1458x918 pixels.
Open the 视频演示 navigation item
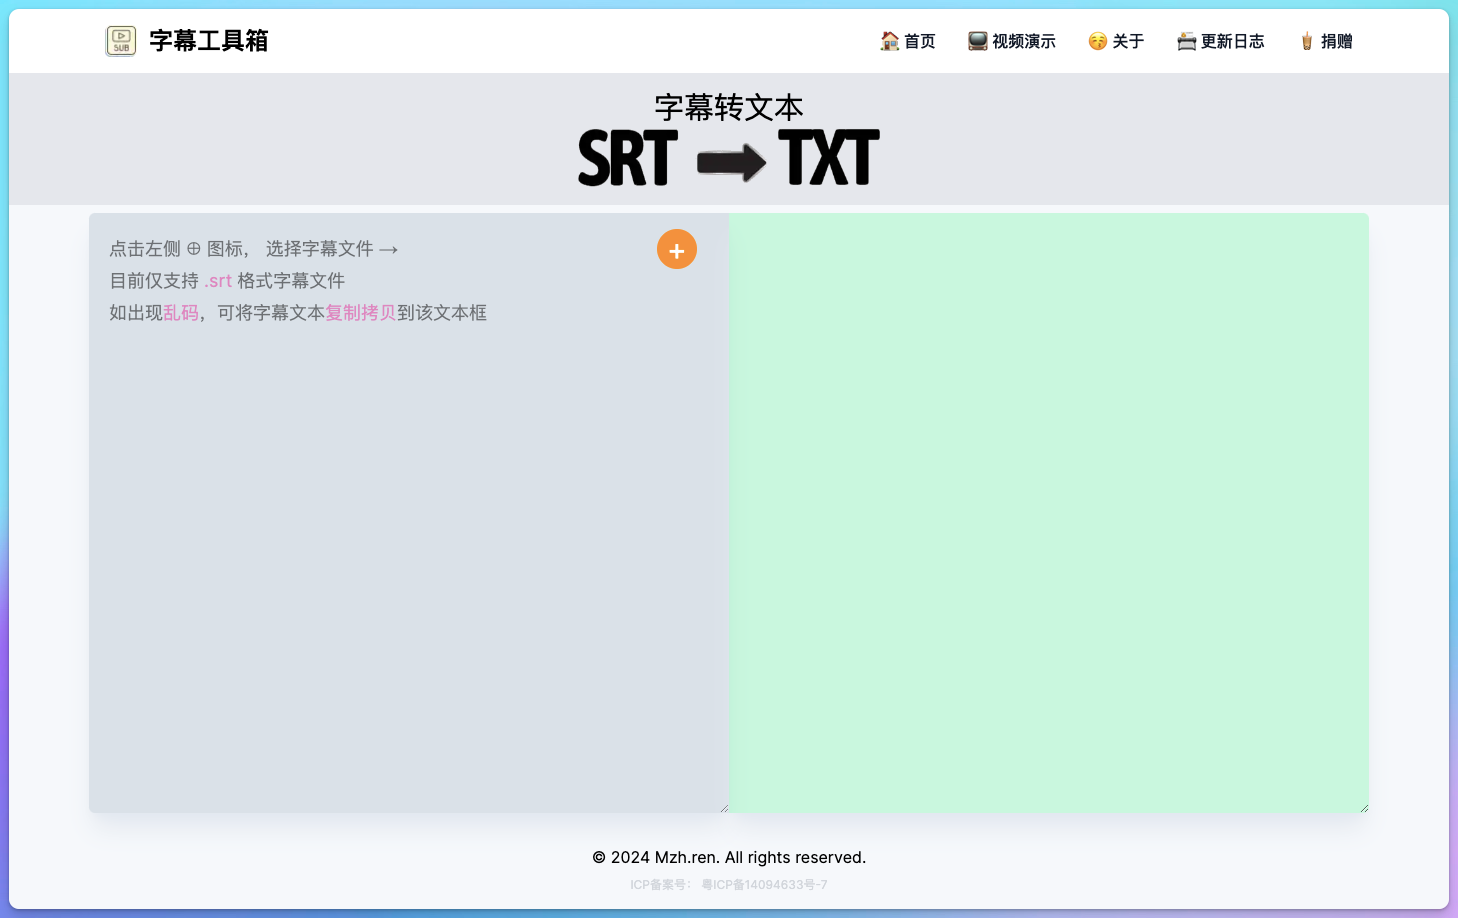tap(1022, 41)
